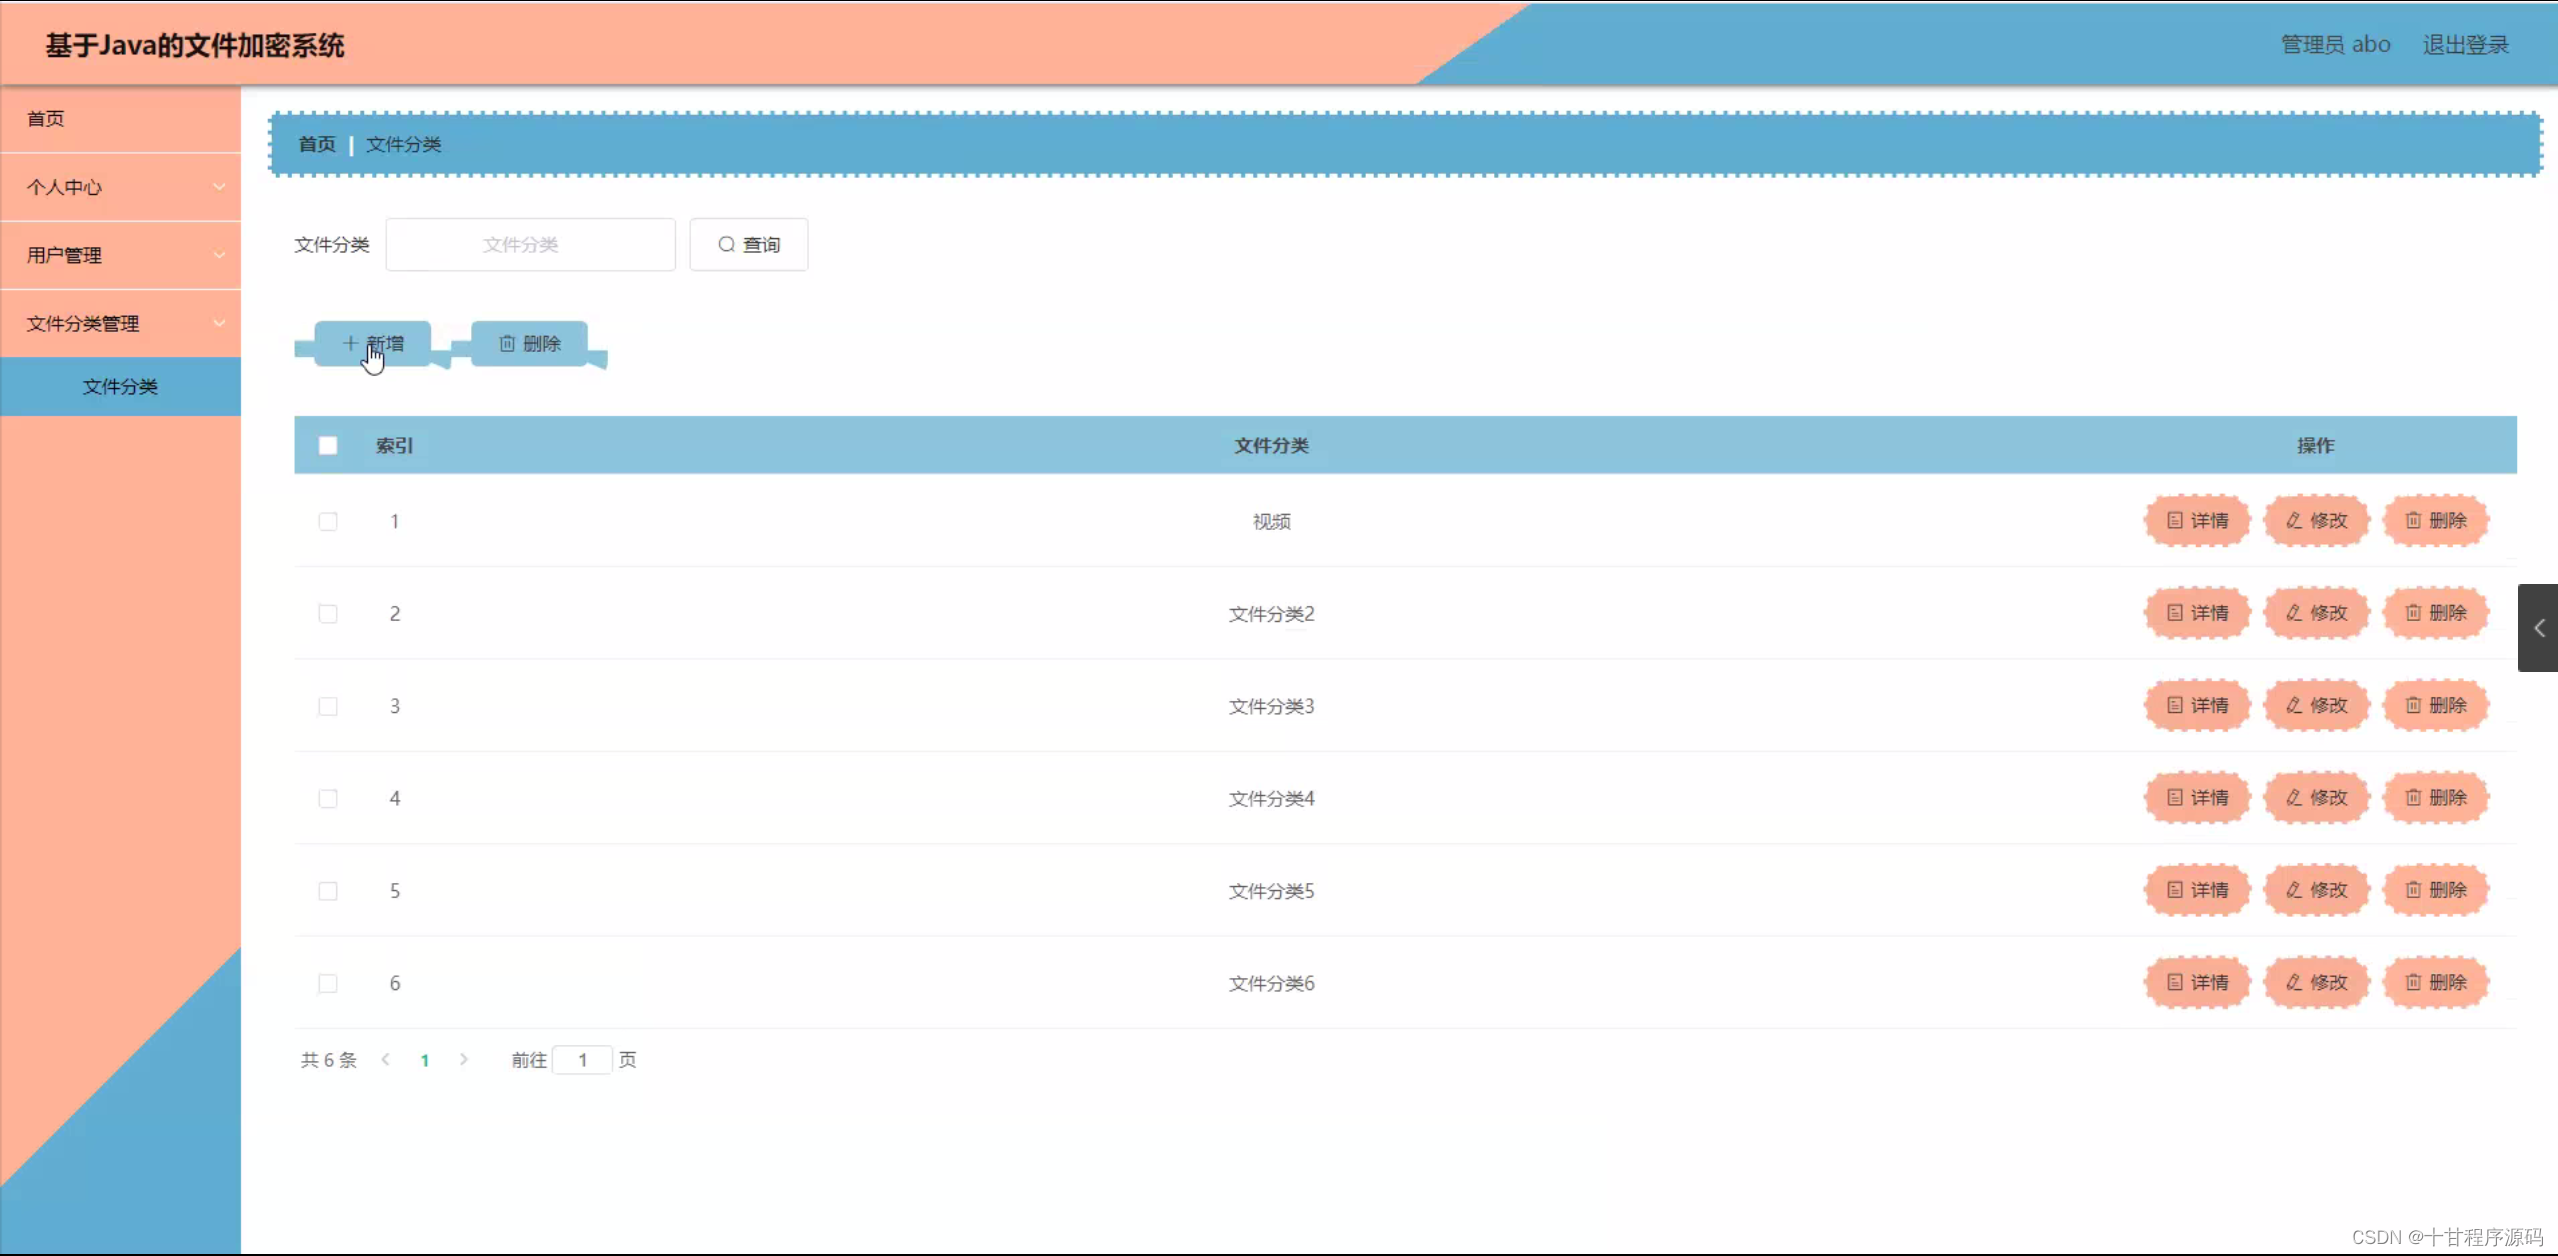Click the 查询 search magnifier button
Image resolution: width=2558 pixels, height=1256 pixels.
[x=748, y=245]
